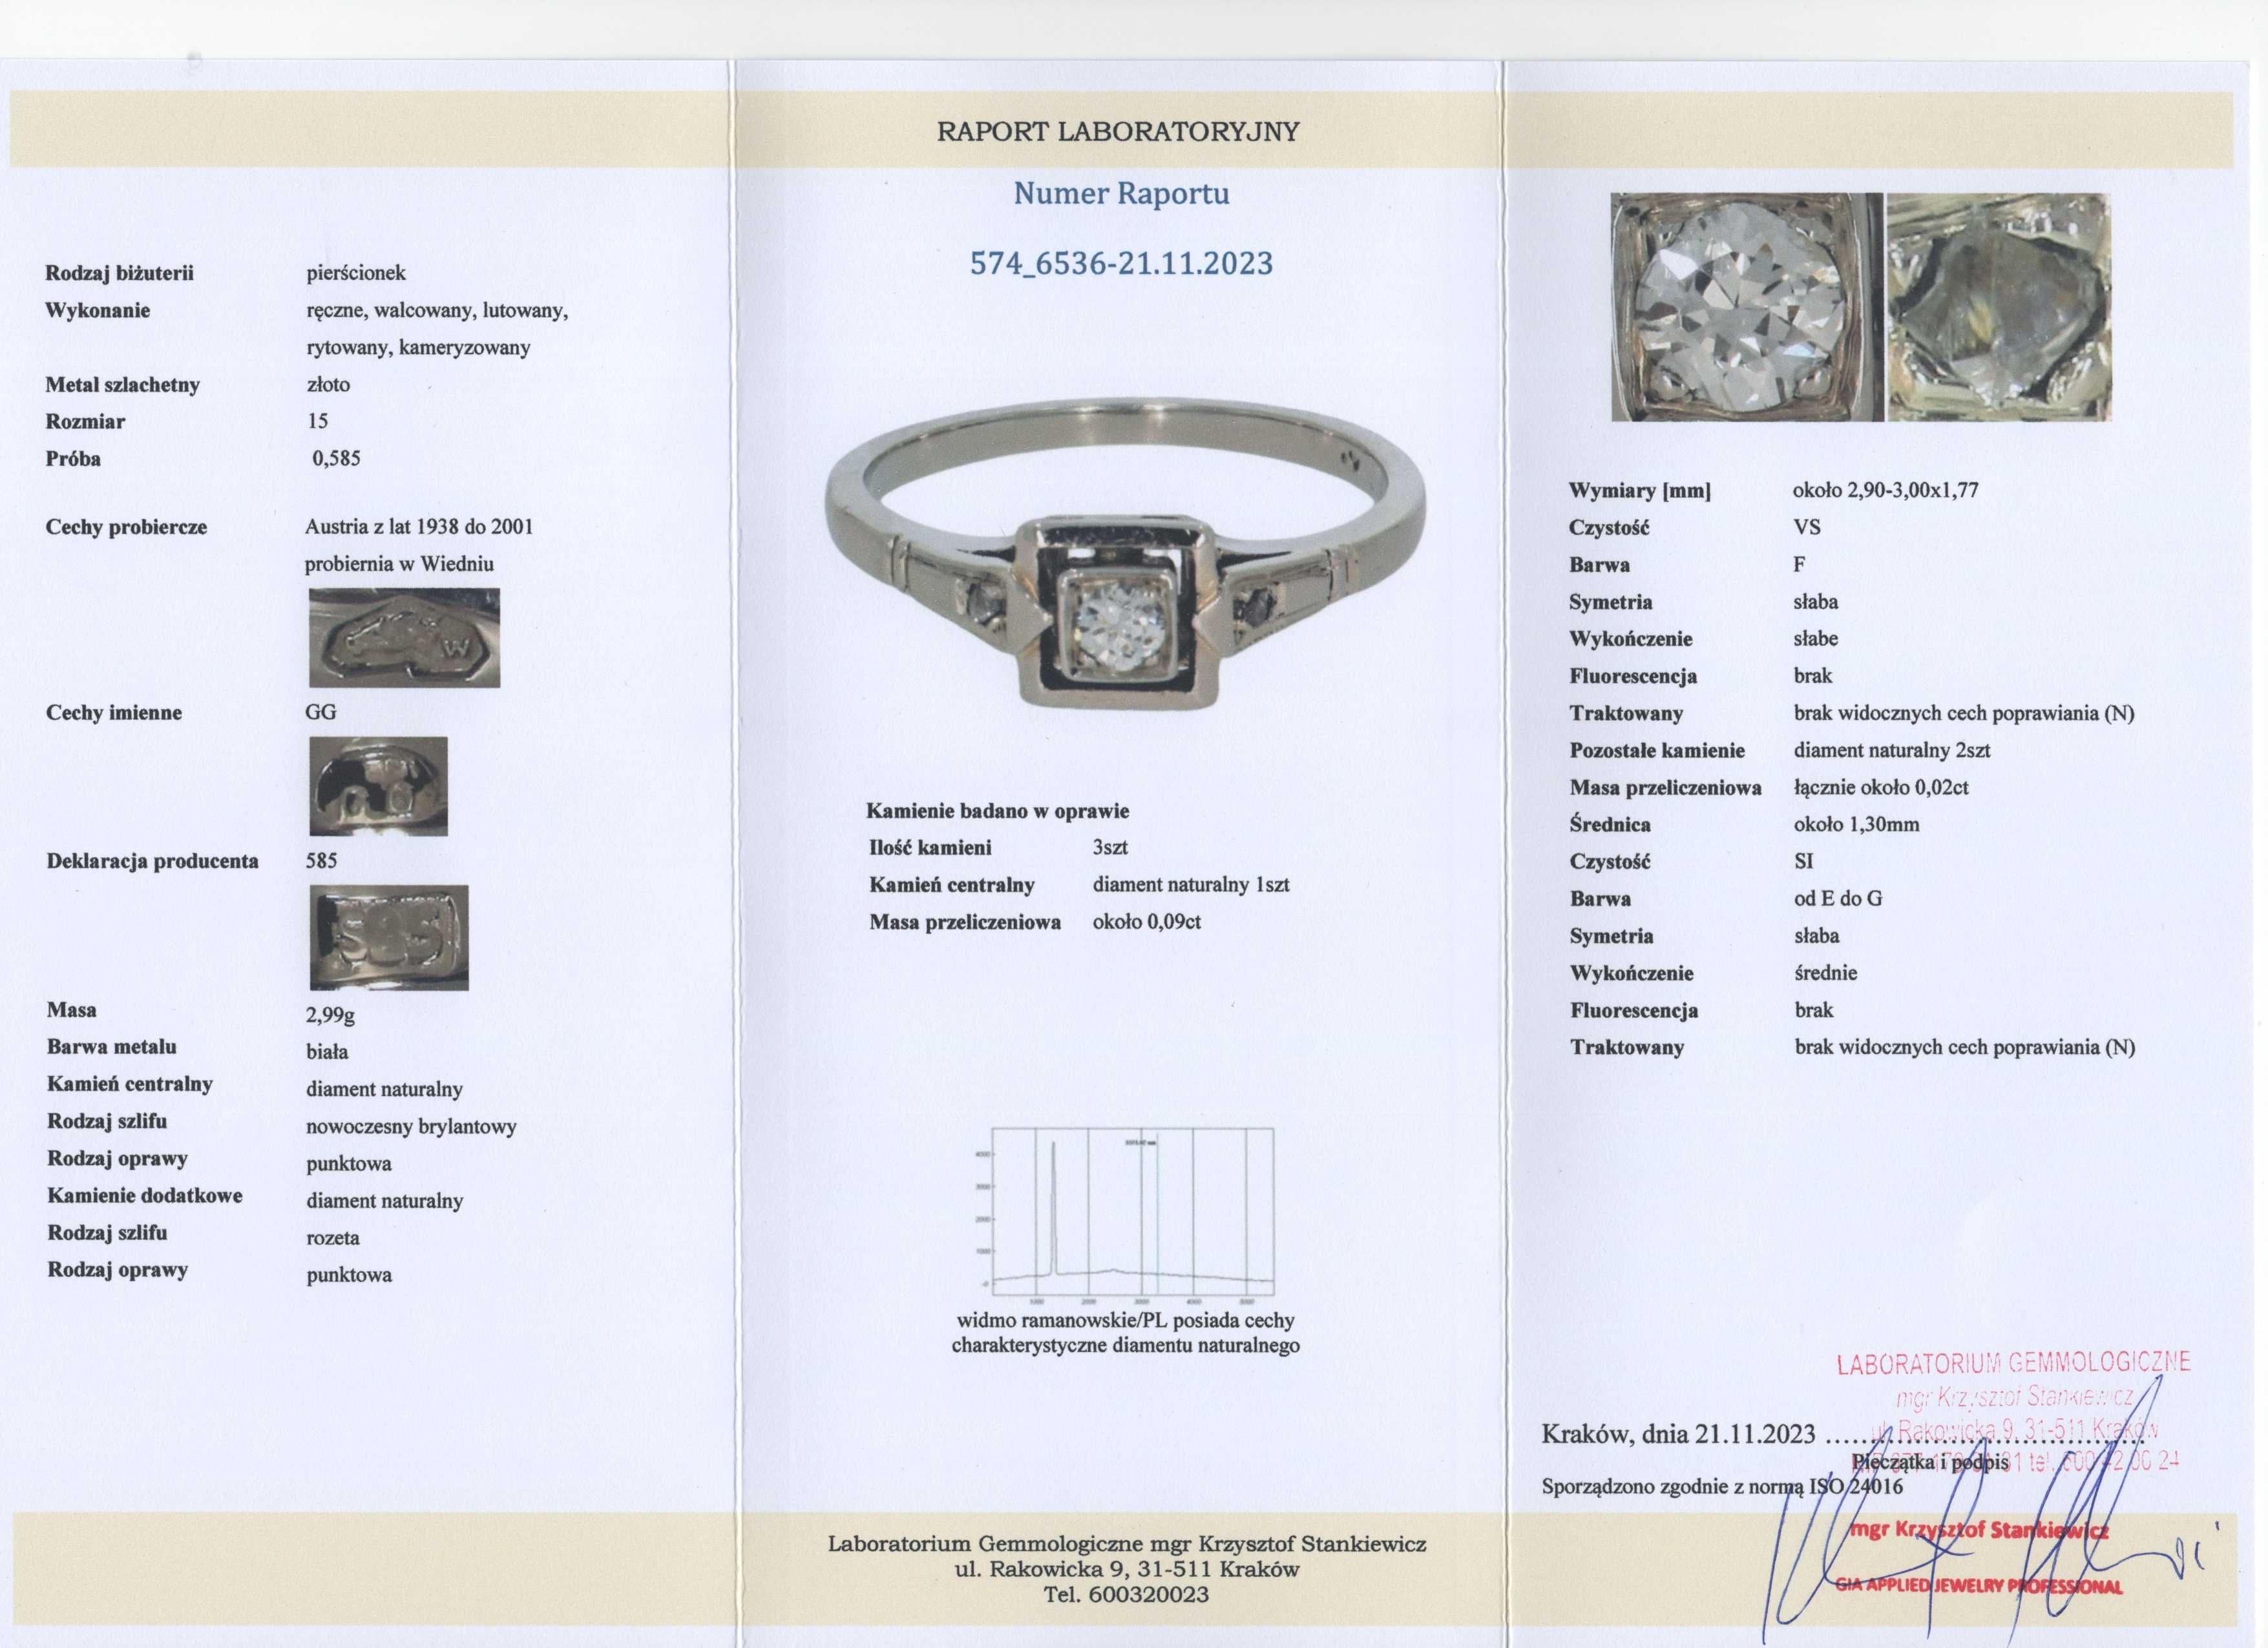Click the value nowoczesny brylantowy
This screenshot has height=1648, width=2268.
click(x=411, y=1126)
